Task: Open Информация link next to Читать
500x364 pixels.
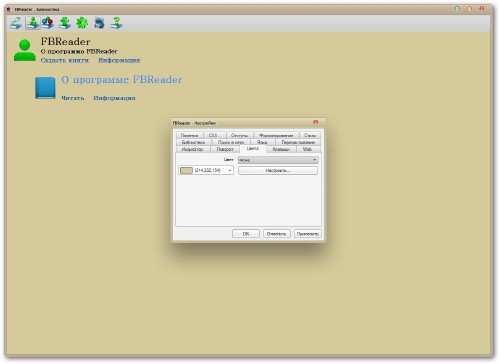Action: 114,98
